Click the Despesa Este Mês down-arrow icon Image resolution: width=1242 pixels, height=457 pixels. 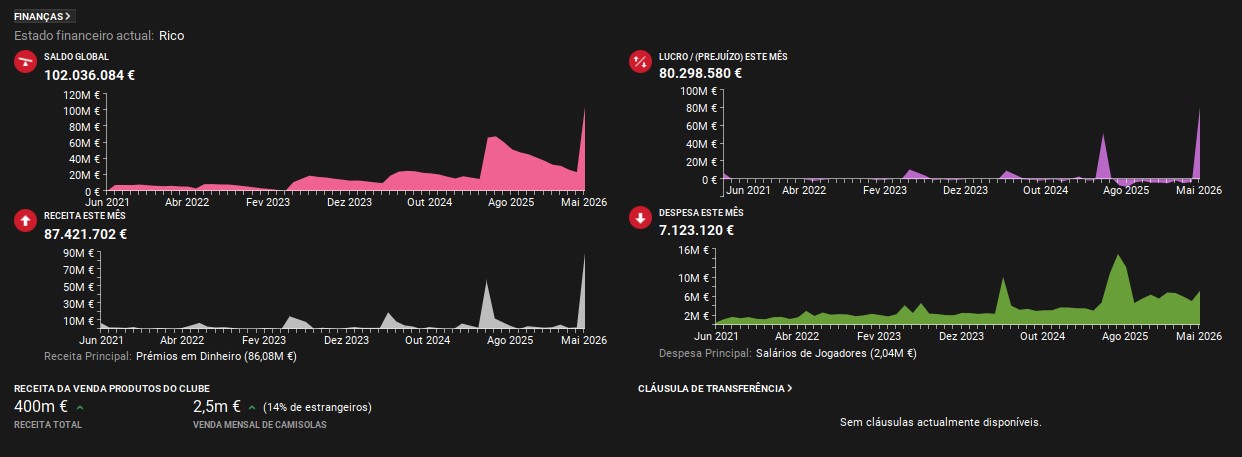(x=640, y=219)
